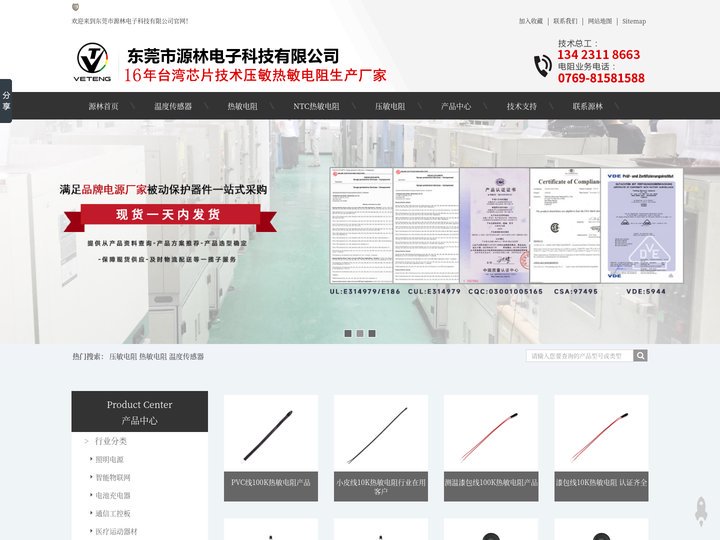Focus the product search input field
Screen dimensions: 720x540
(x=579, y=355)
